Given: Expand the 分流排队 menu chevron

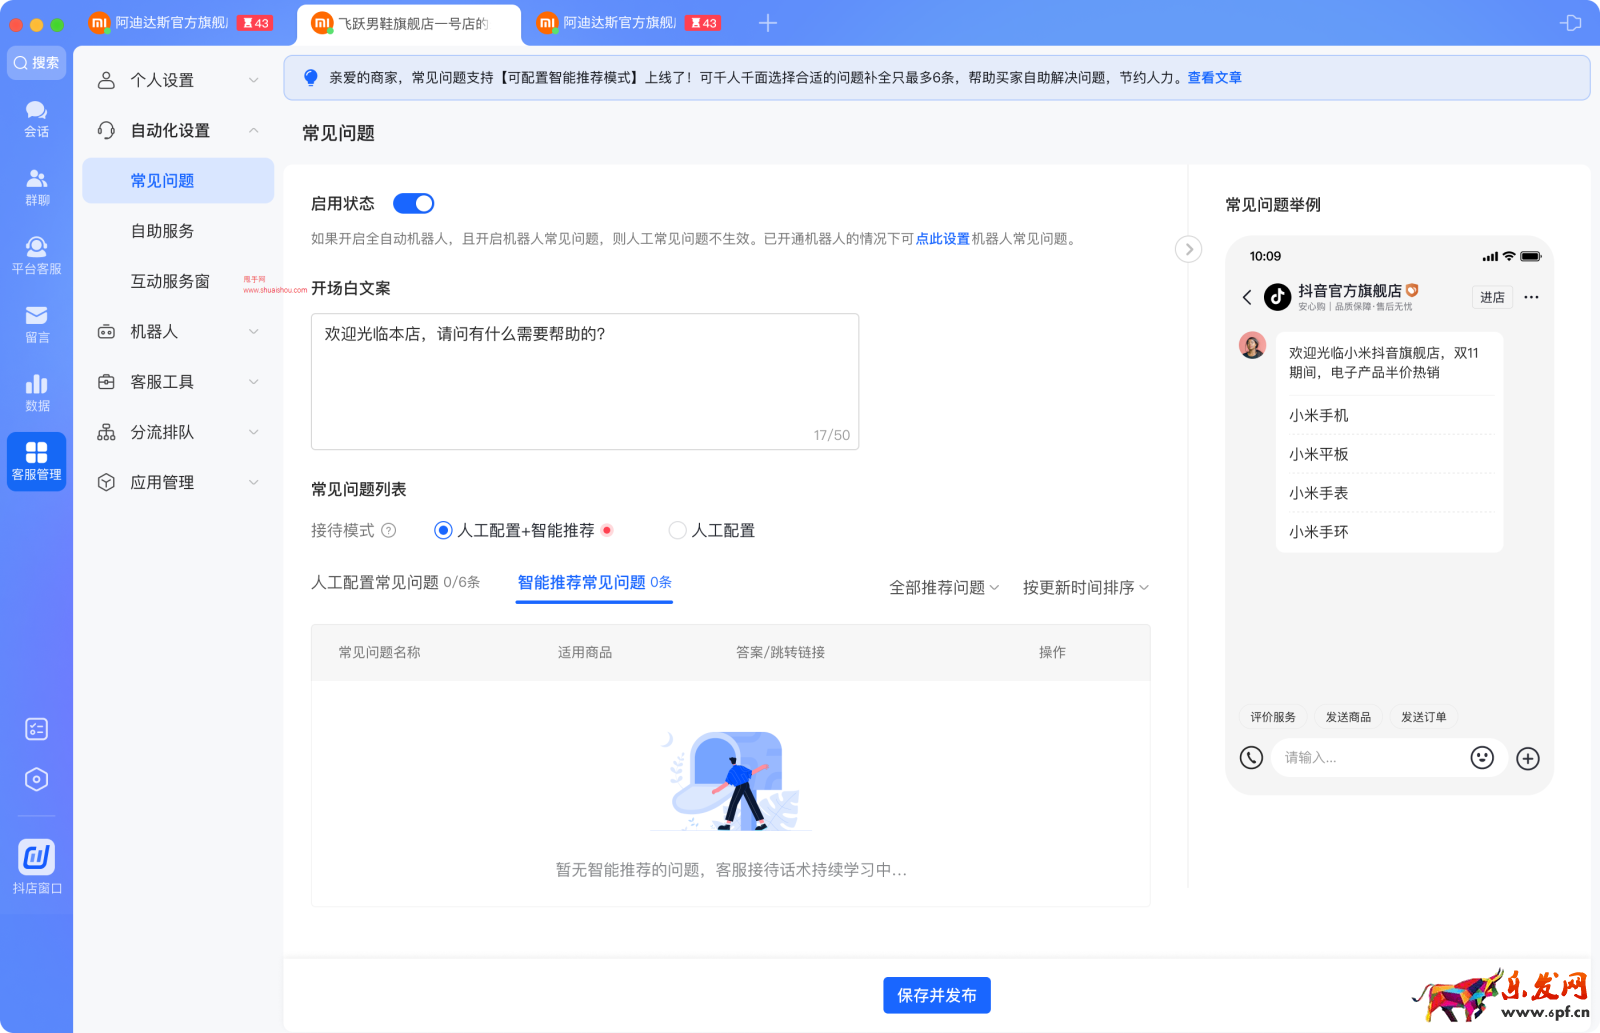Looking at the screenshot, I should click(x=254, y=432).
